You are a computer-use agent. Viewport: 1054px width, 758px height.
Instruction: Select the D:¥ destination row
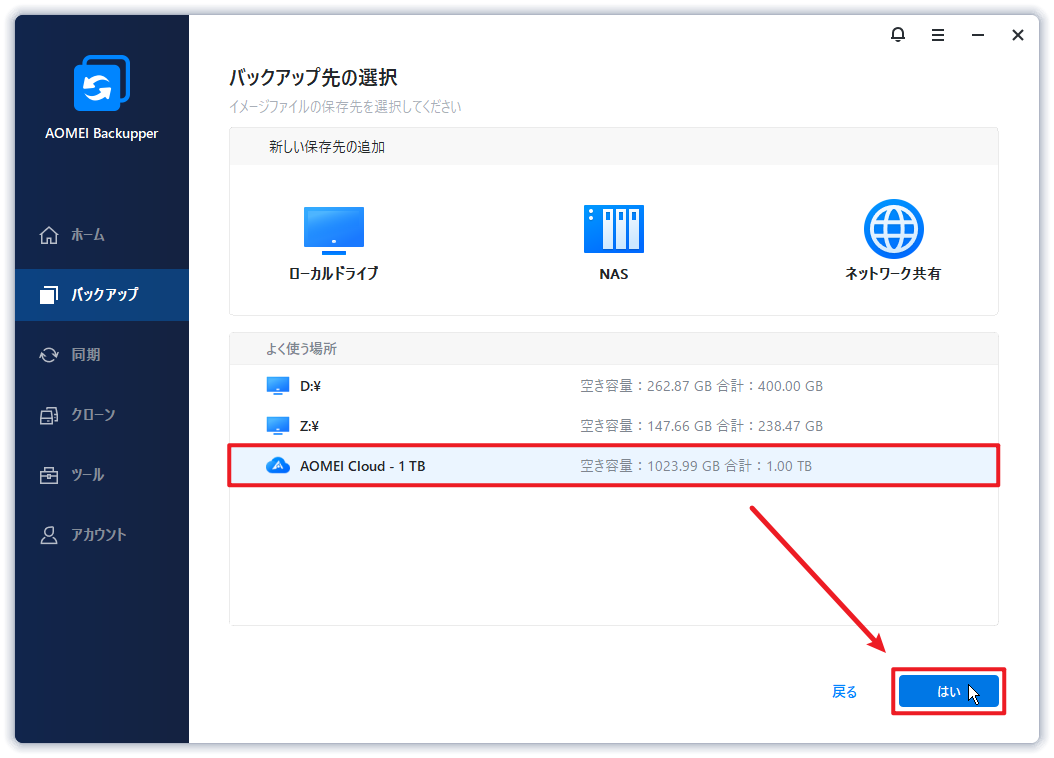(614, 386)
